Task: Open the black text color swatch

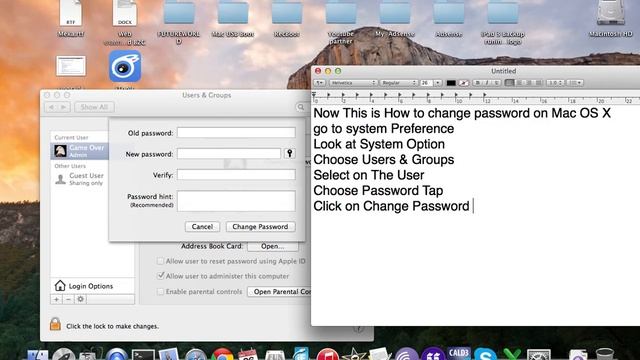Action: (451, 83)
